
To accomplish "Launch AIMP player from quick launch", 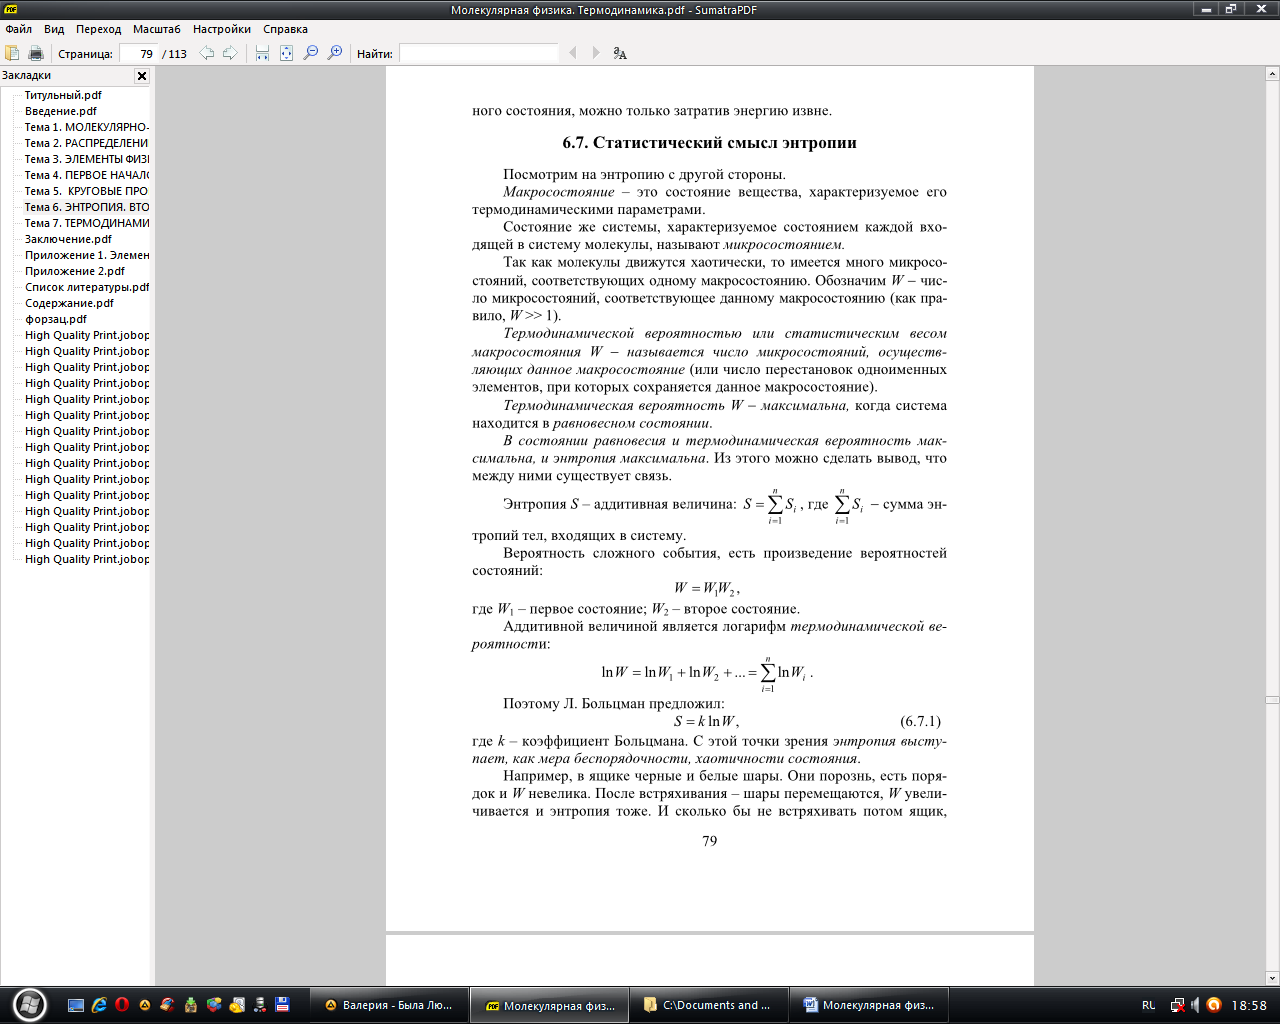I will click(145, 1005).
